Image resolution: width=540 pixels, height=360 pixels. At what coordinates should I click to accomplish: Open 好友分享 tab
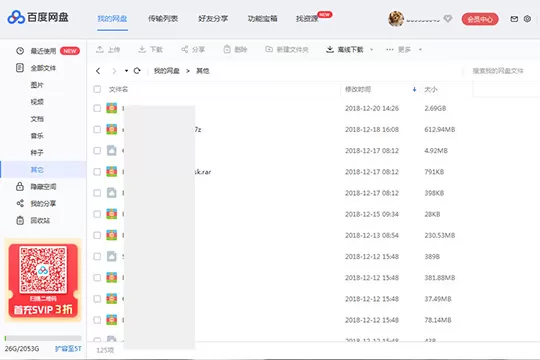(213, 19)
